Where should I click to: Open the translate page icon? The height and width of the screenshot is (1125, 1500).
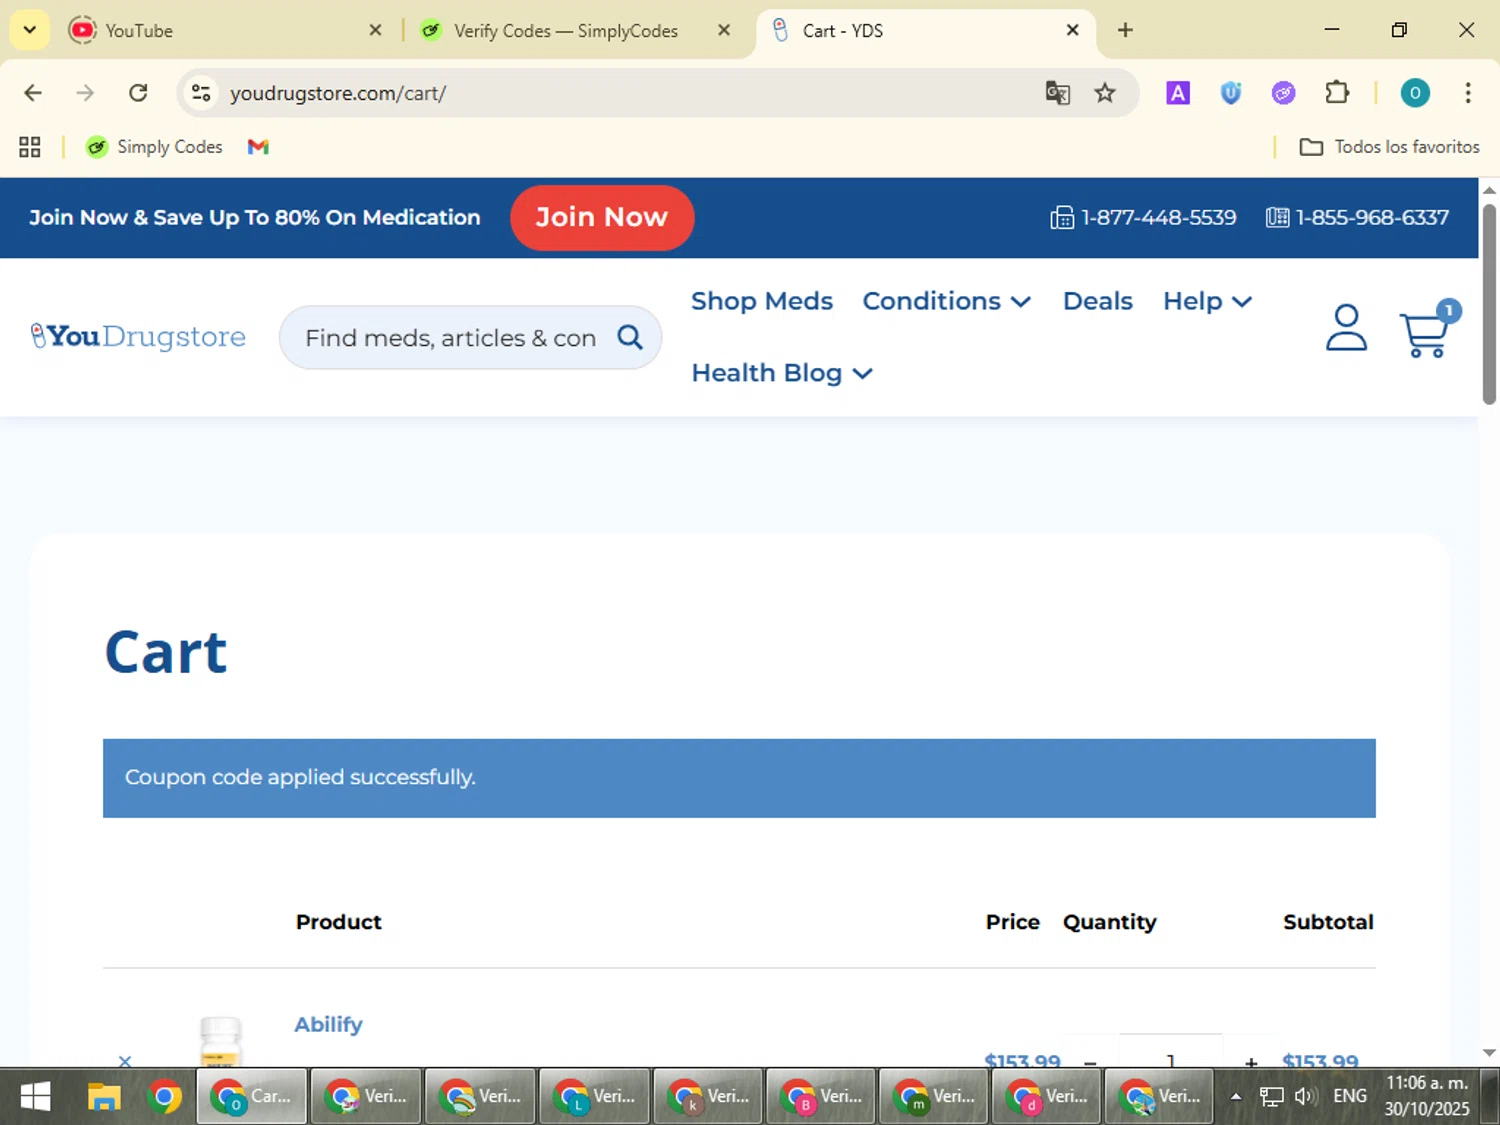pyautogui.click(x=1058, y=93)
